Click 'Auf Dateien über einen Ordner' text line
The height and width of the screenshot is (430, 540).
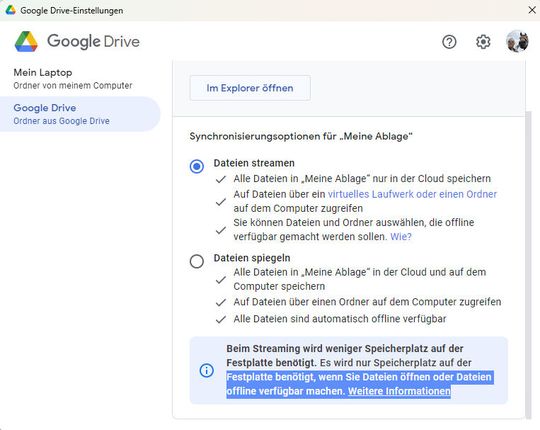tap(367, 302)
